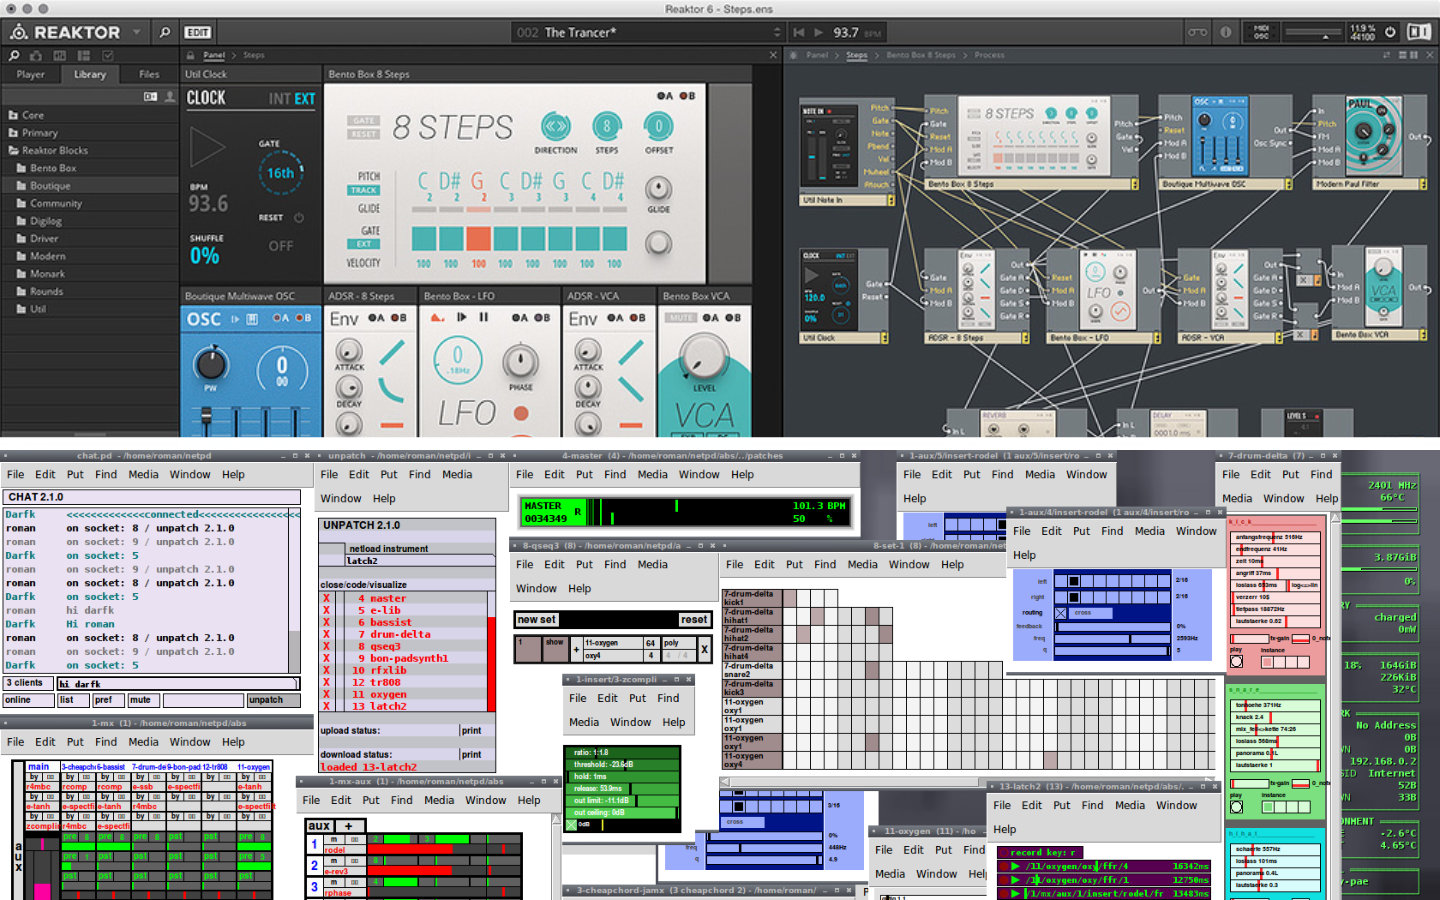Toggle the orange third gate step
This screenshot has height=900, width=1440.
click(x=478, y=238)
